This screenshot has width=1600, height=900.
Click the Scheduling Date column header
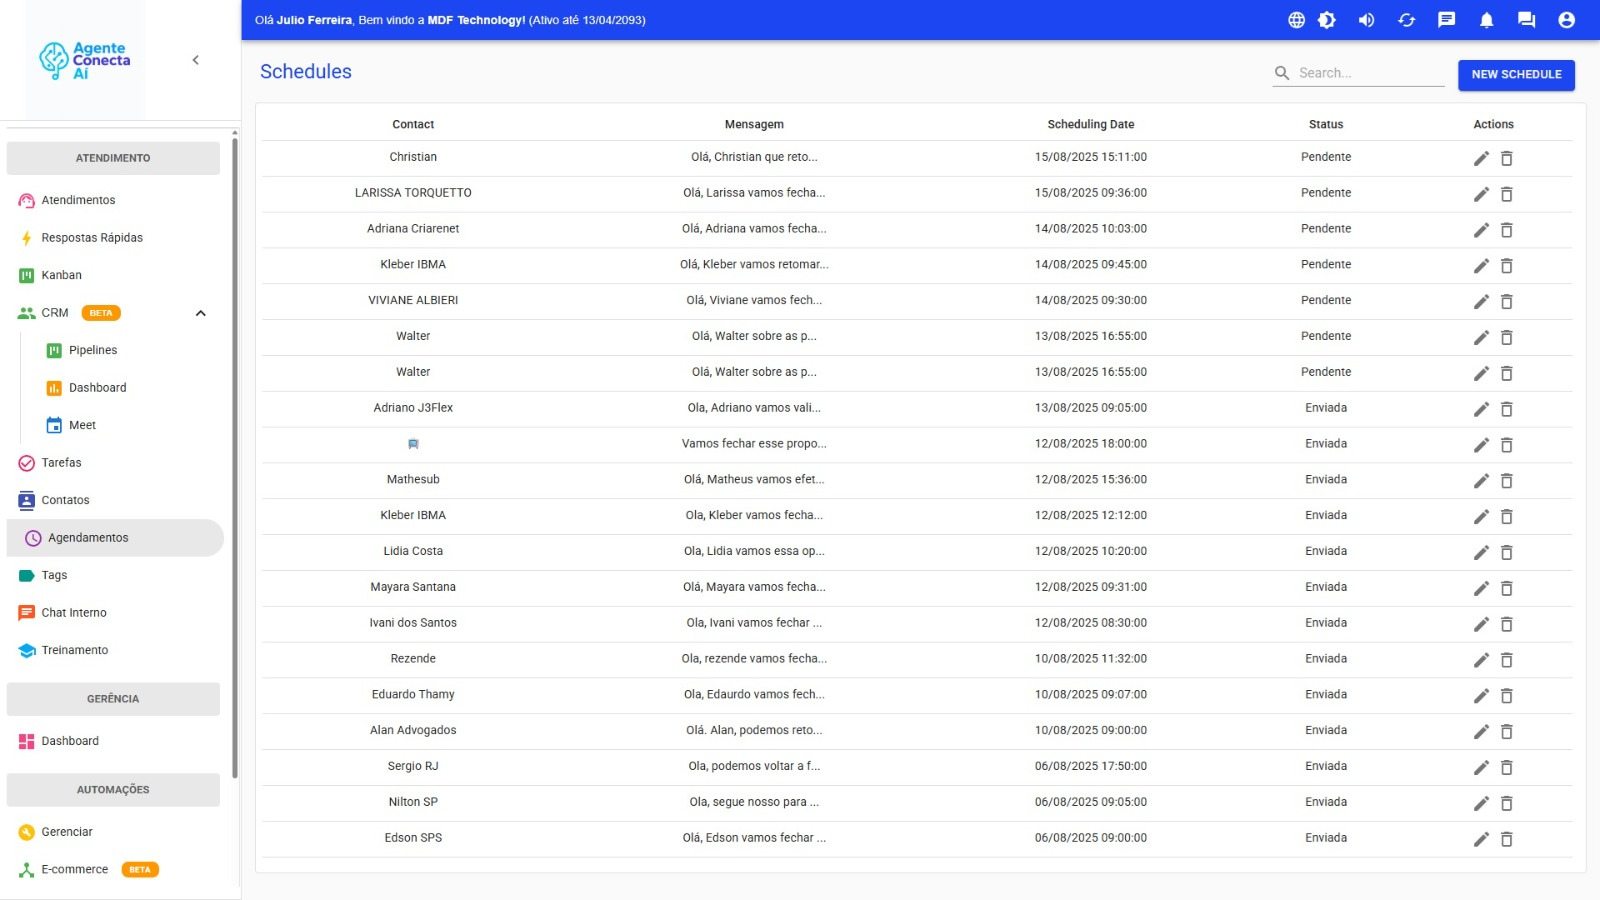(x=1091, y=125)
